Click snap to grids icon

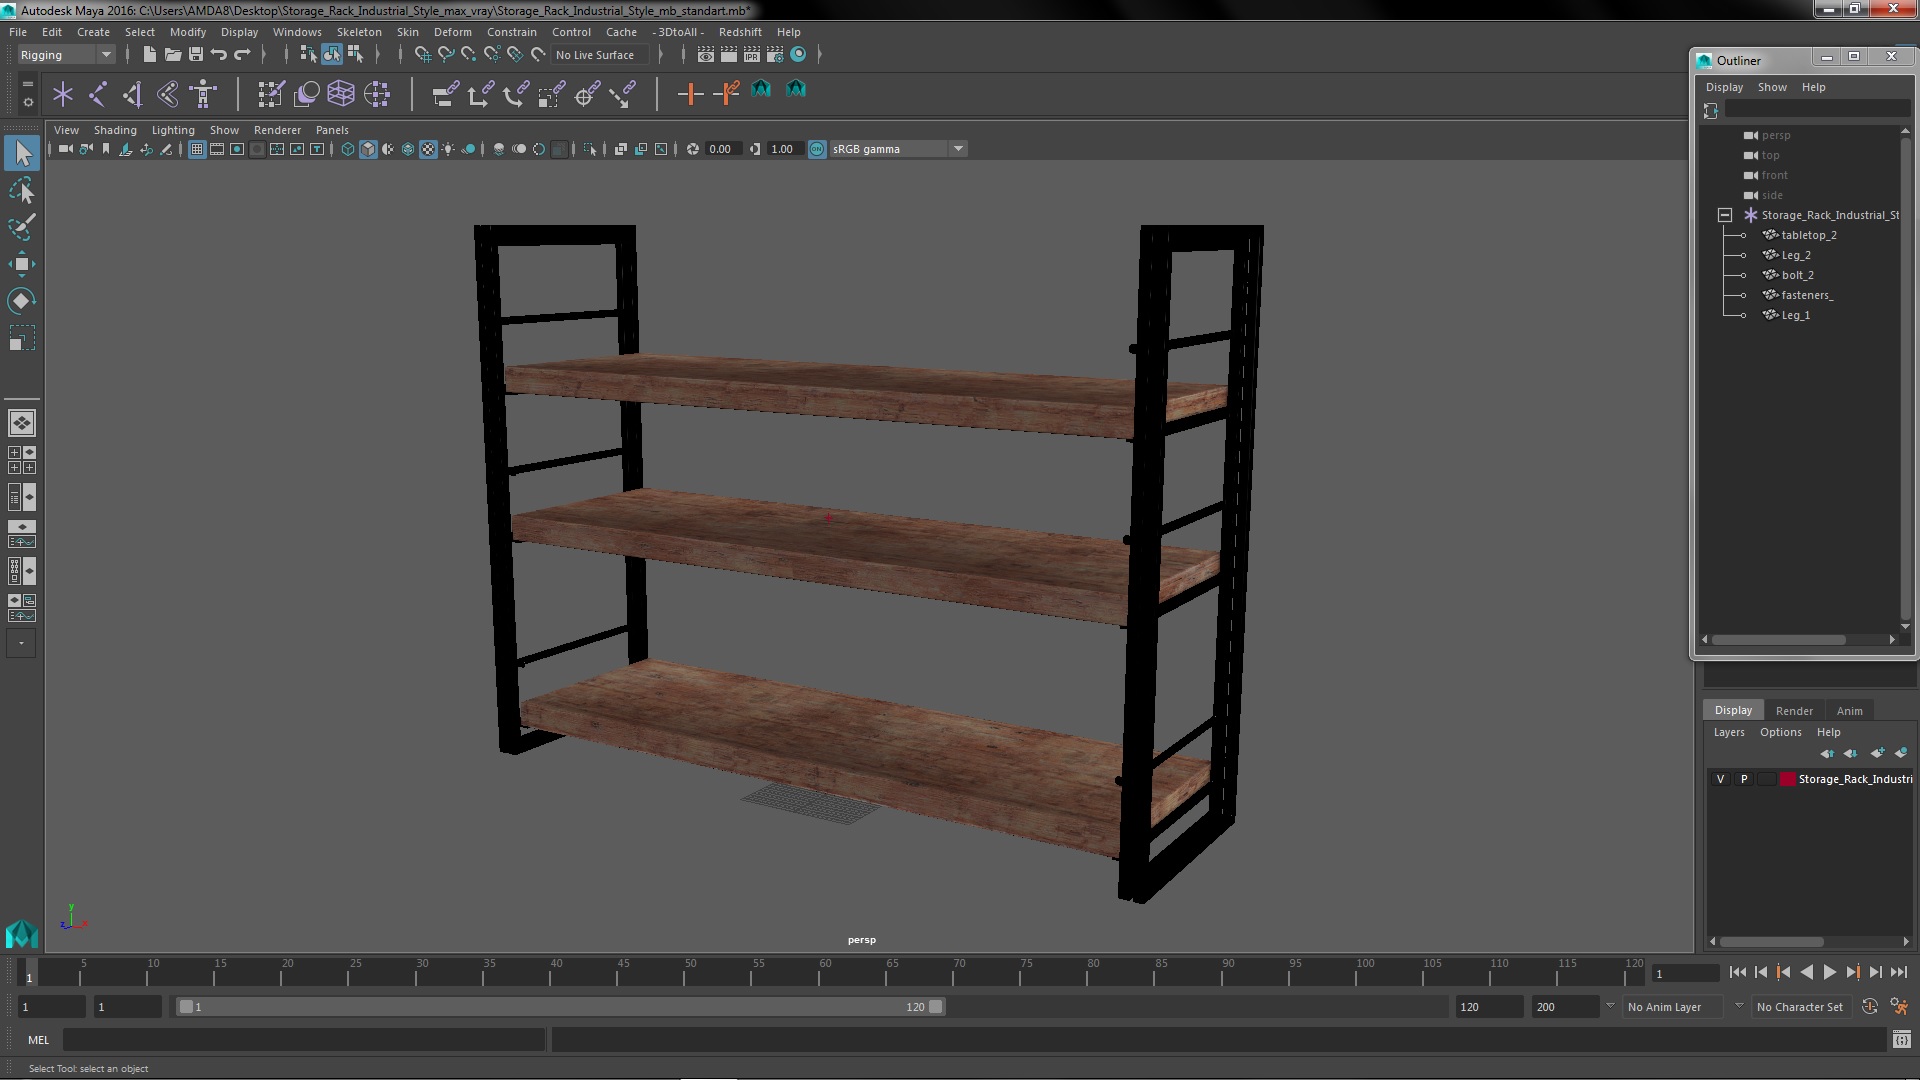tap(423, 55)
